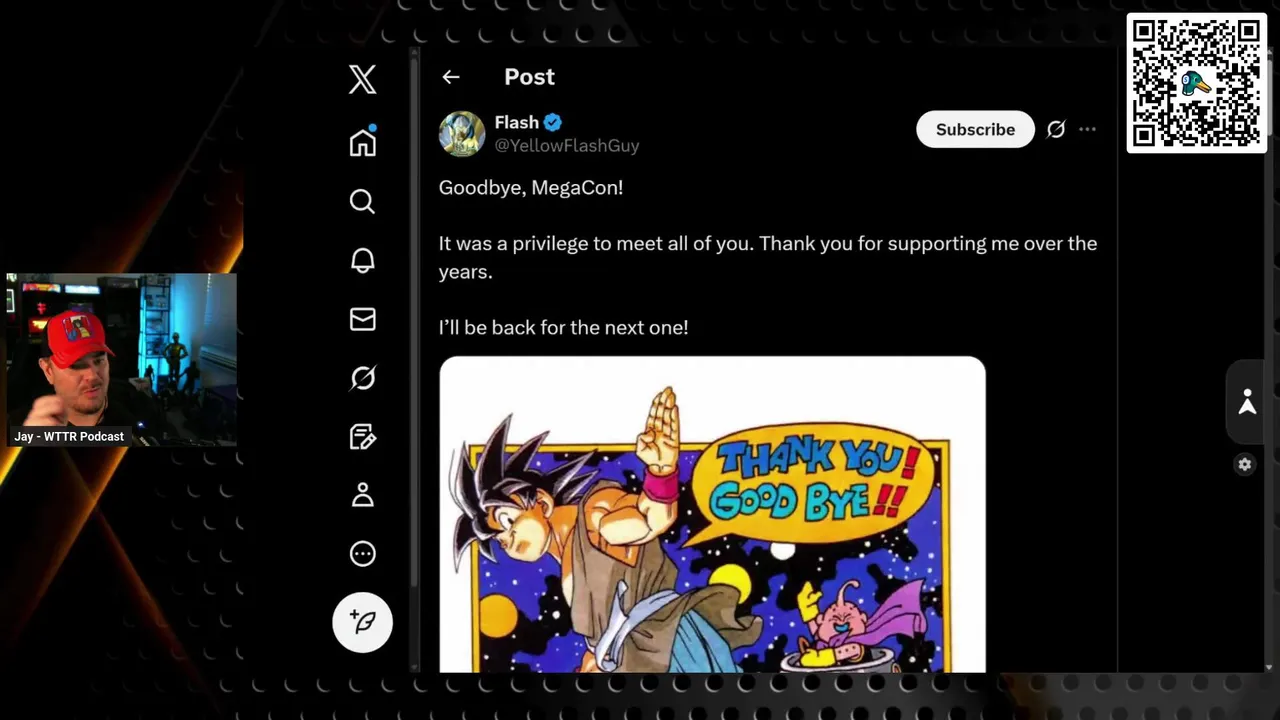Click the Flash display name
The height and width of the screenshot is (720, 1280).
point(516,122)
